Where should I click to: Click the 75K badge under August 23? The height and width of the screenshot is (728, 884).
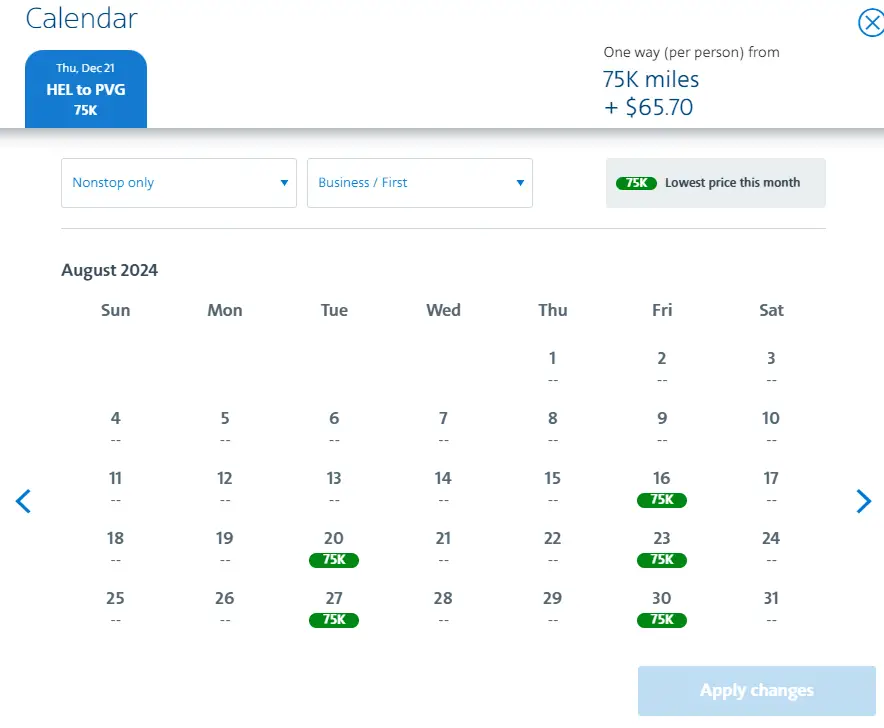point(662,560)
